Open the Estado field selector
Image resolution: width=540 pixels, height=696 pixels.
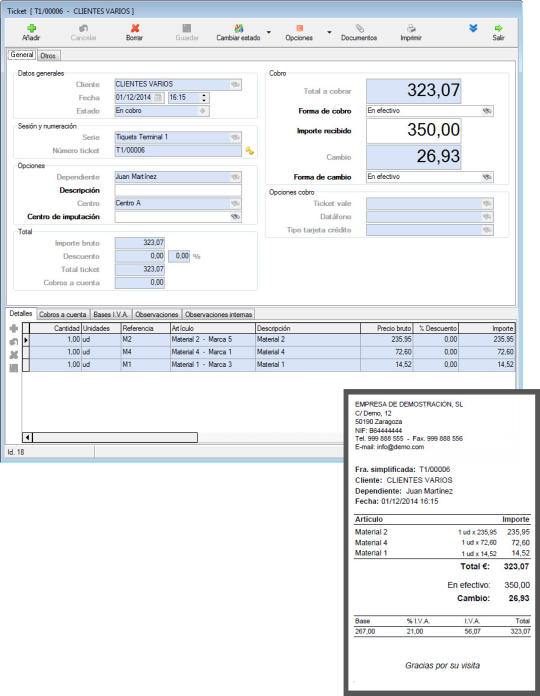pyautogui.click(x=203, y=111)
